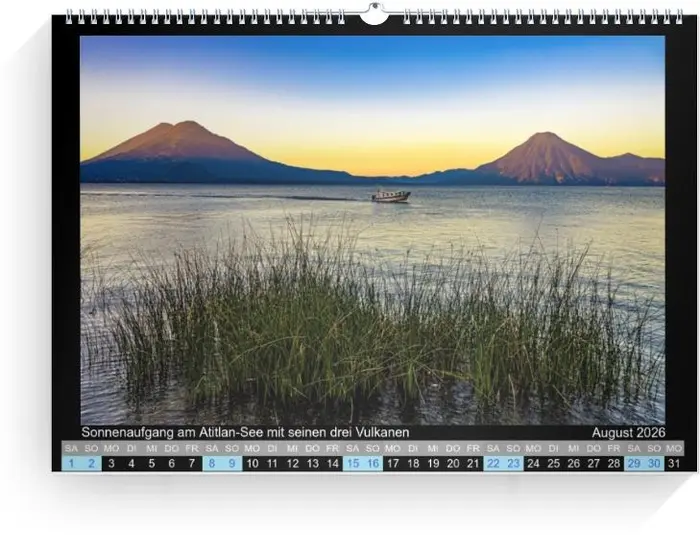Click the Sonnenaufgang am Atitlan-See caption

point(245,433)
